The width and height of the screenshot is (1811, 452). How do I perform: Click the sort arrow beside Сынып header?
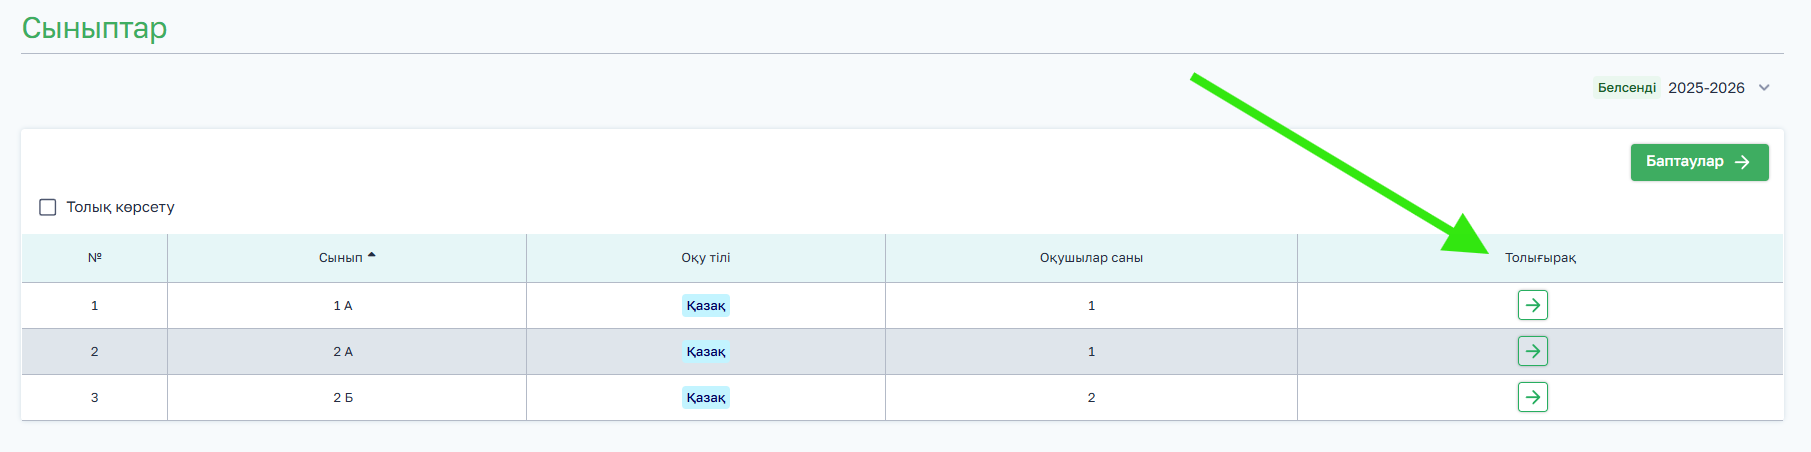(372, 256)
